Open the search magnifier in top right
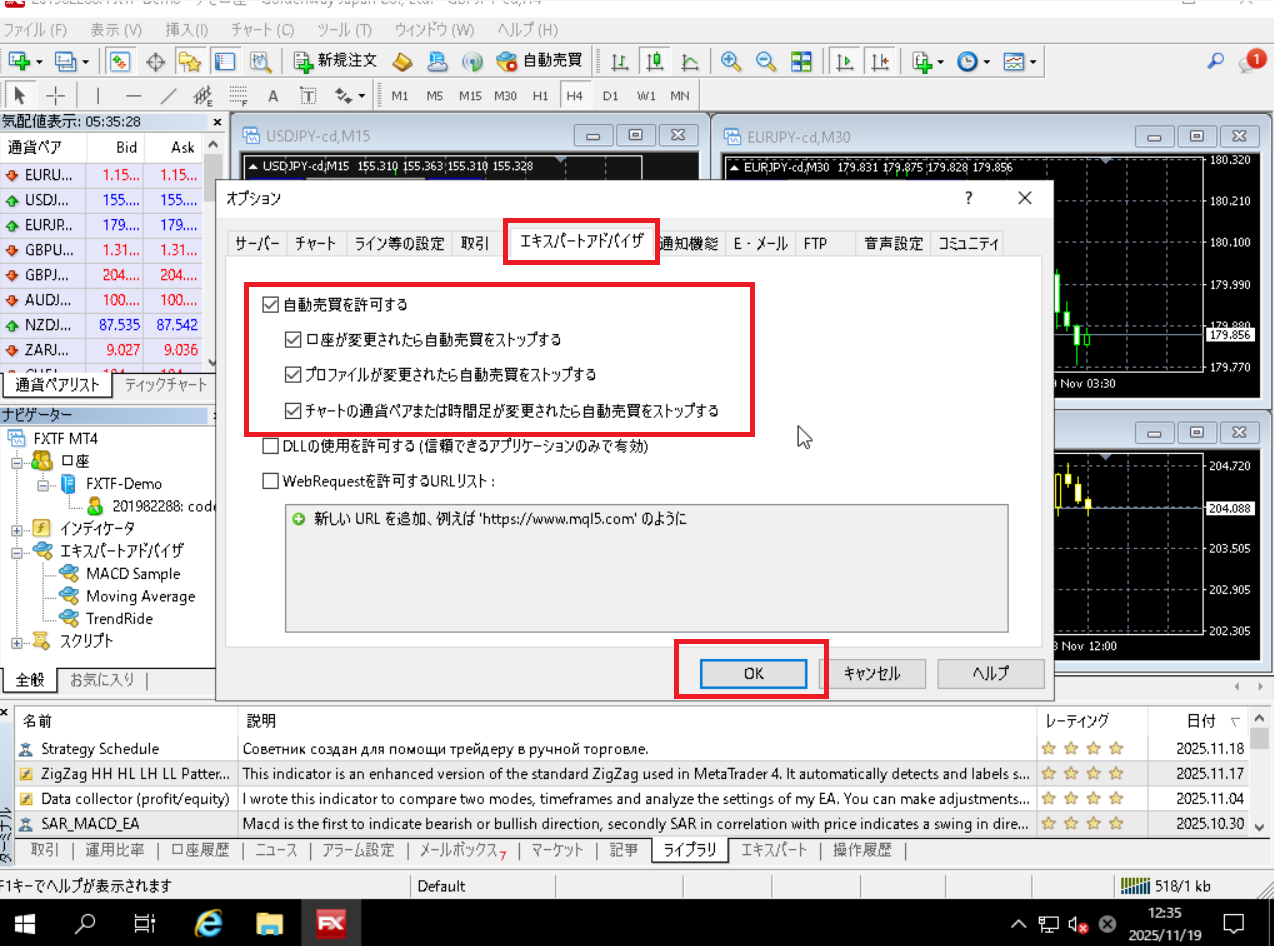1274x946 pixels. coord(1215,61)
